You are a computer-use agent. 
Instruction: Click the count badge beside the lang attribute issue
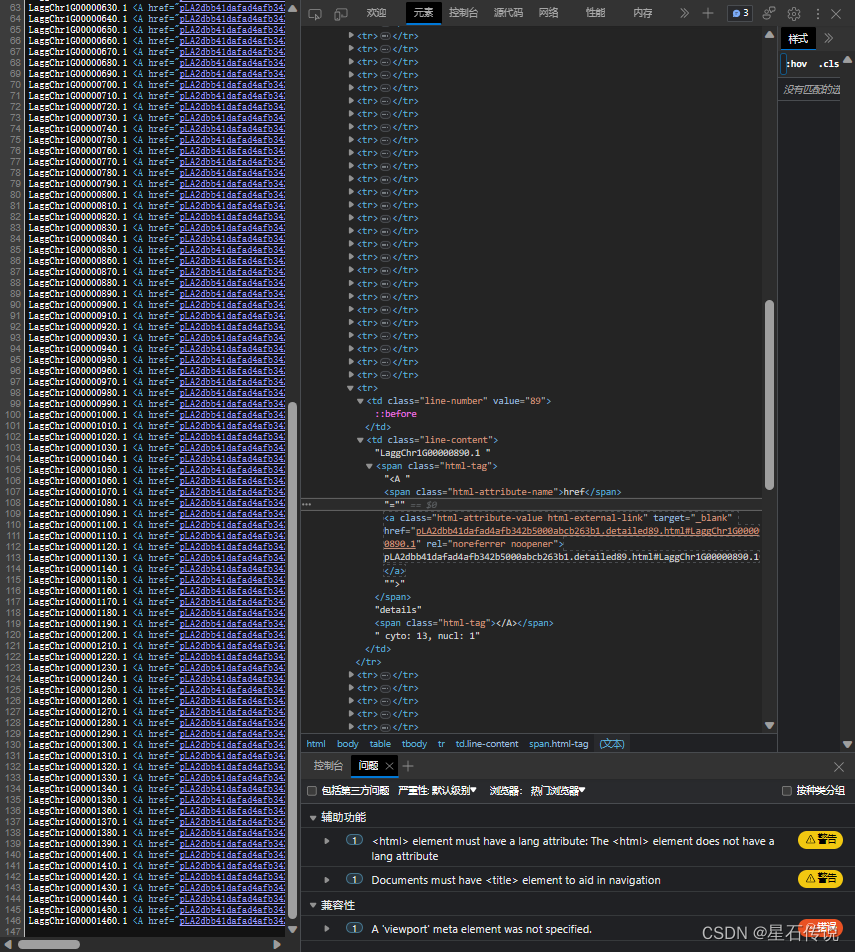click(354, 840)
